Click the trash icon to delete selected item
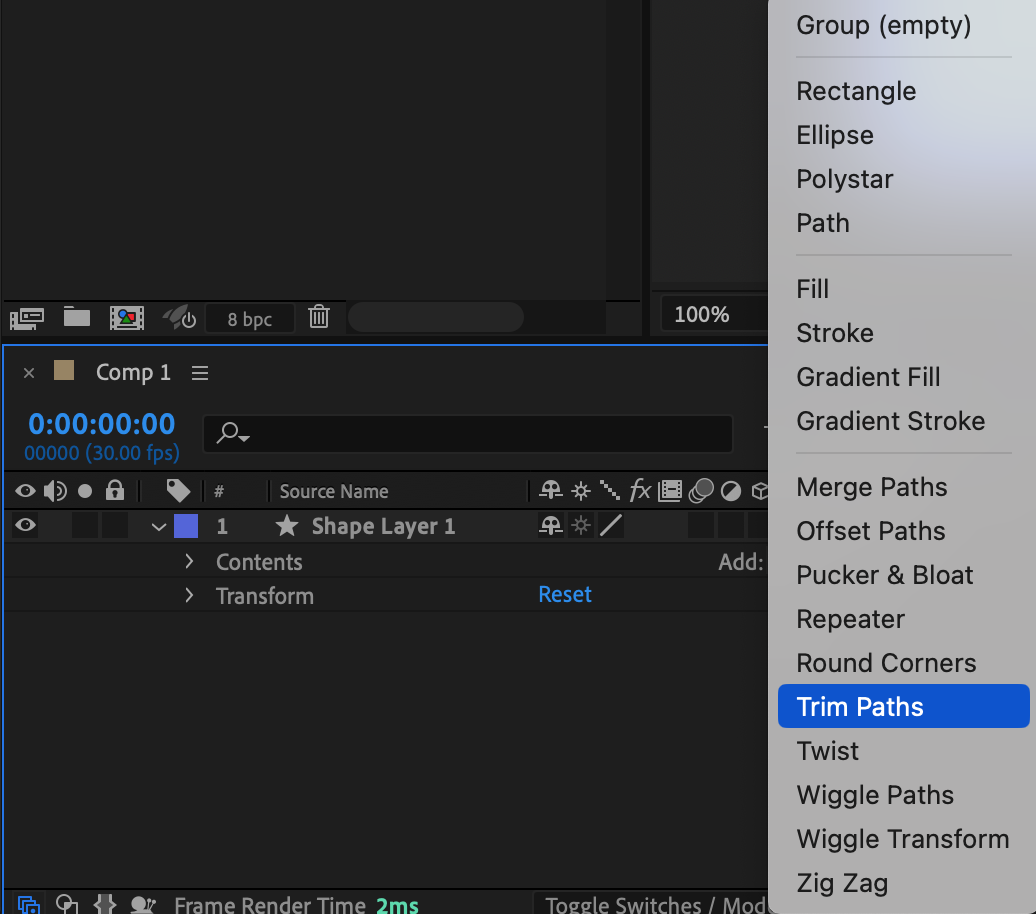This screenshot has width=1036, height=914. click(319, 318)
